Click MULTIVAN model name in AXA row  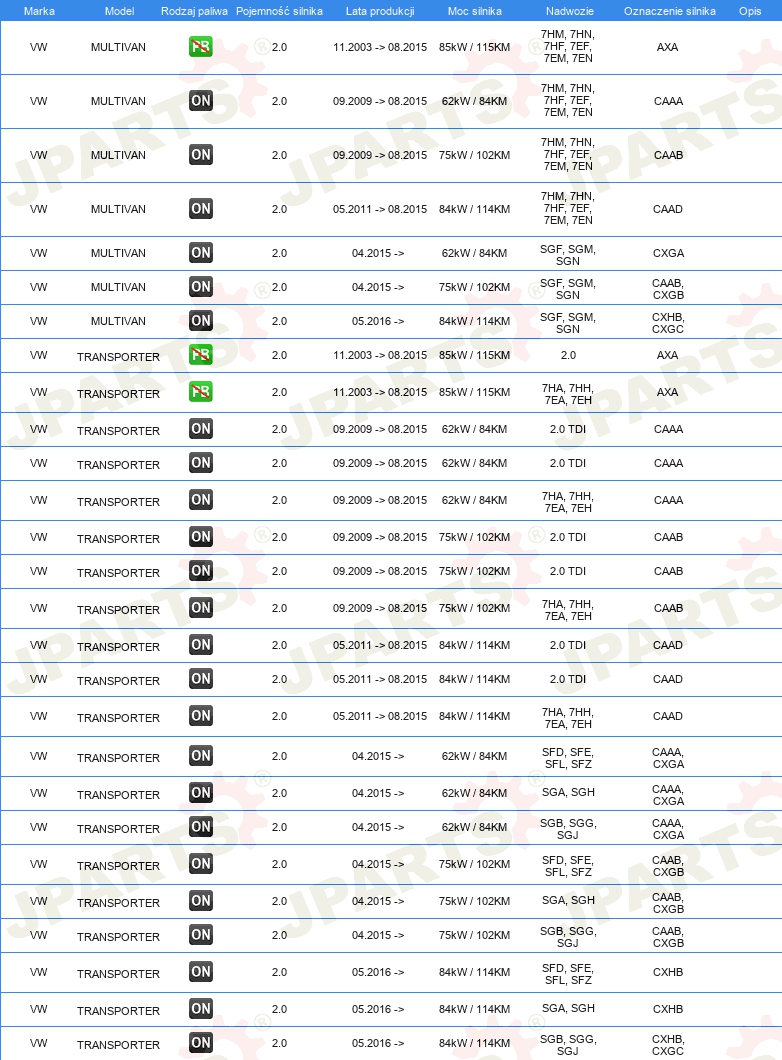click(x=118, y=47)
